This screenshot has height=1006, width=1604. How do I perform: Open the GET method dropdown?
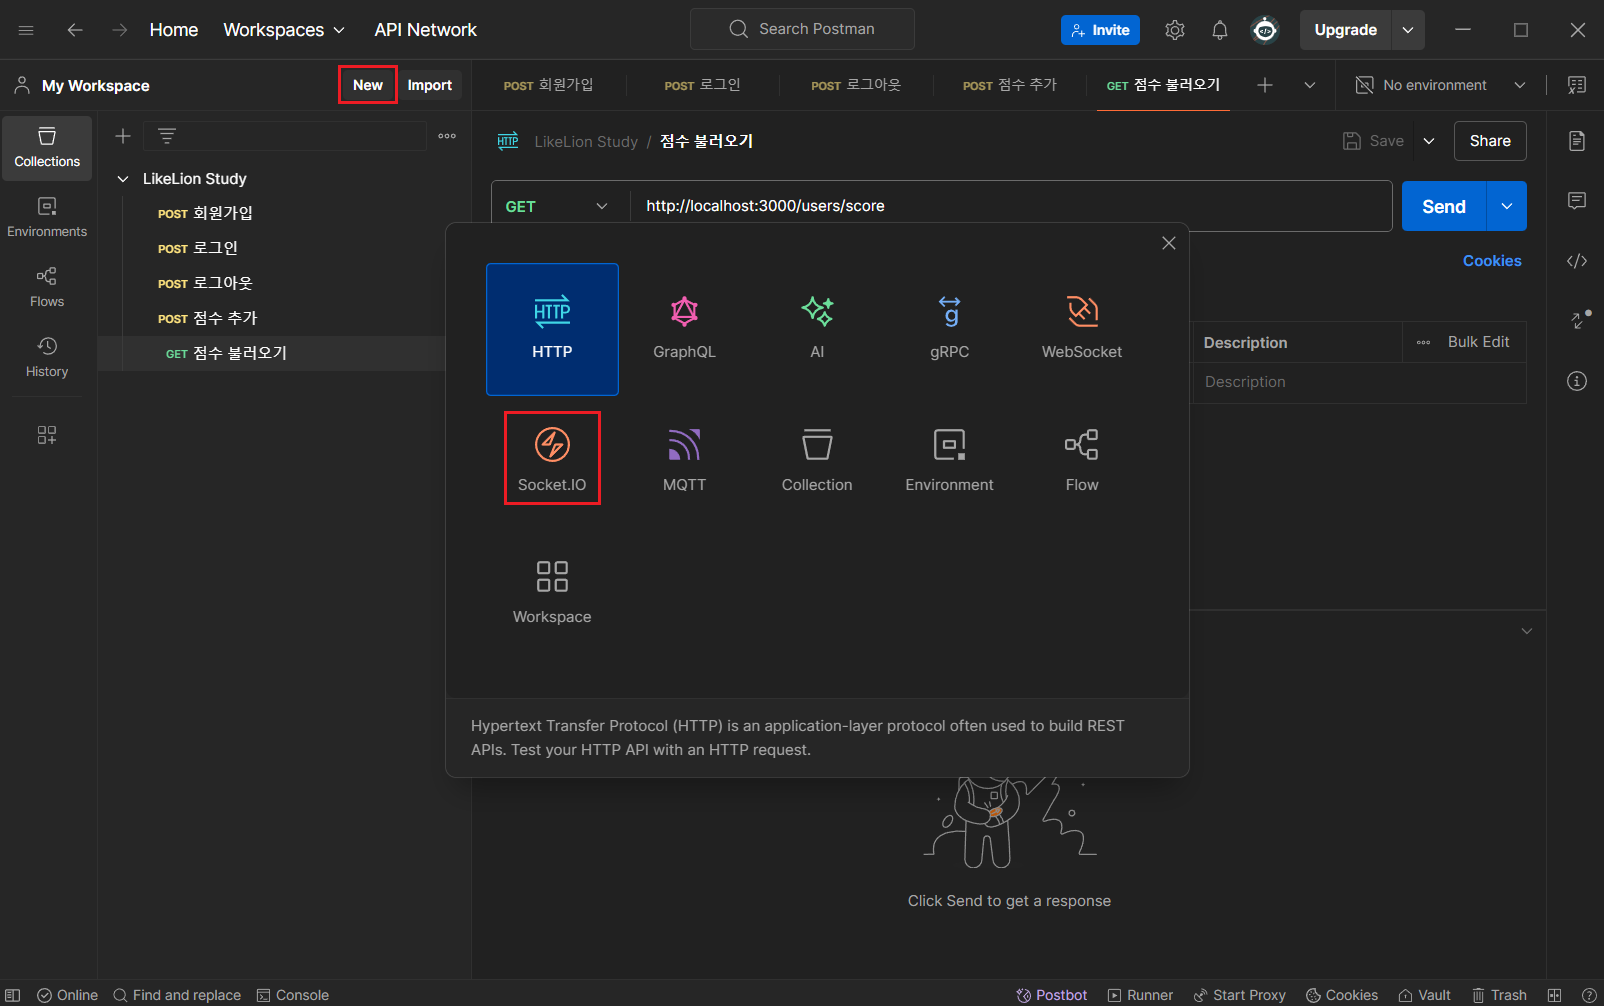click(x=558, y=206)
